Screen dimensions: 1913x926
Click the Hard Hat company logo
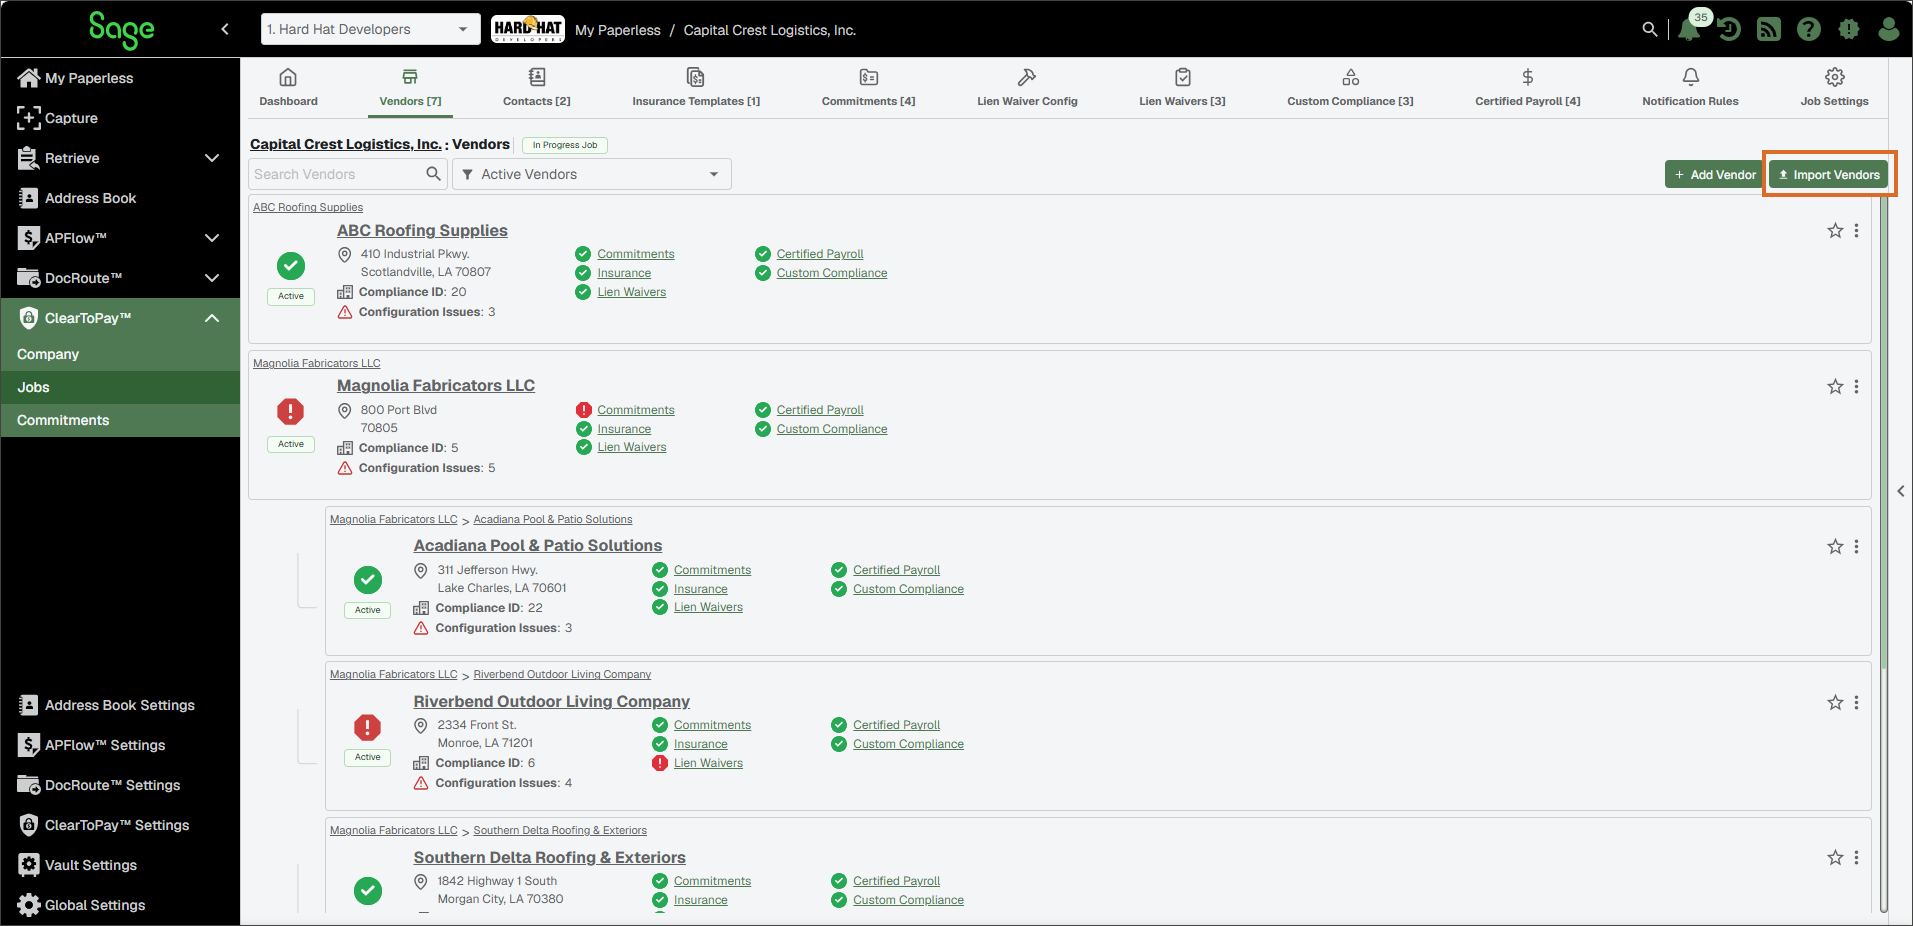[528, 29]
